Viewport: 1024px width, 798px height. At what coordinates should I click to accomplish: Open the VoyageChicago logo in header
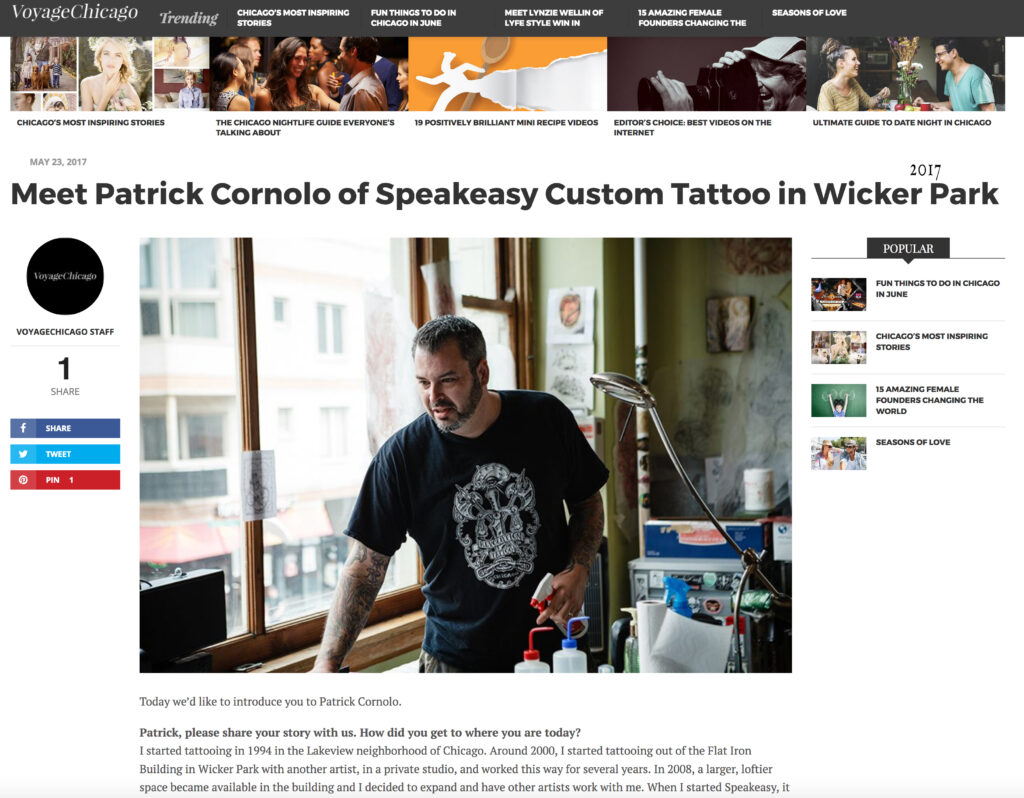tap(74, 12)
